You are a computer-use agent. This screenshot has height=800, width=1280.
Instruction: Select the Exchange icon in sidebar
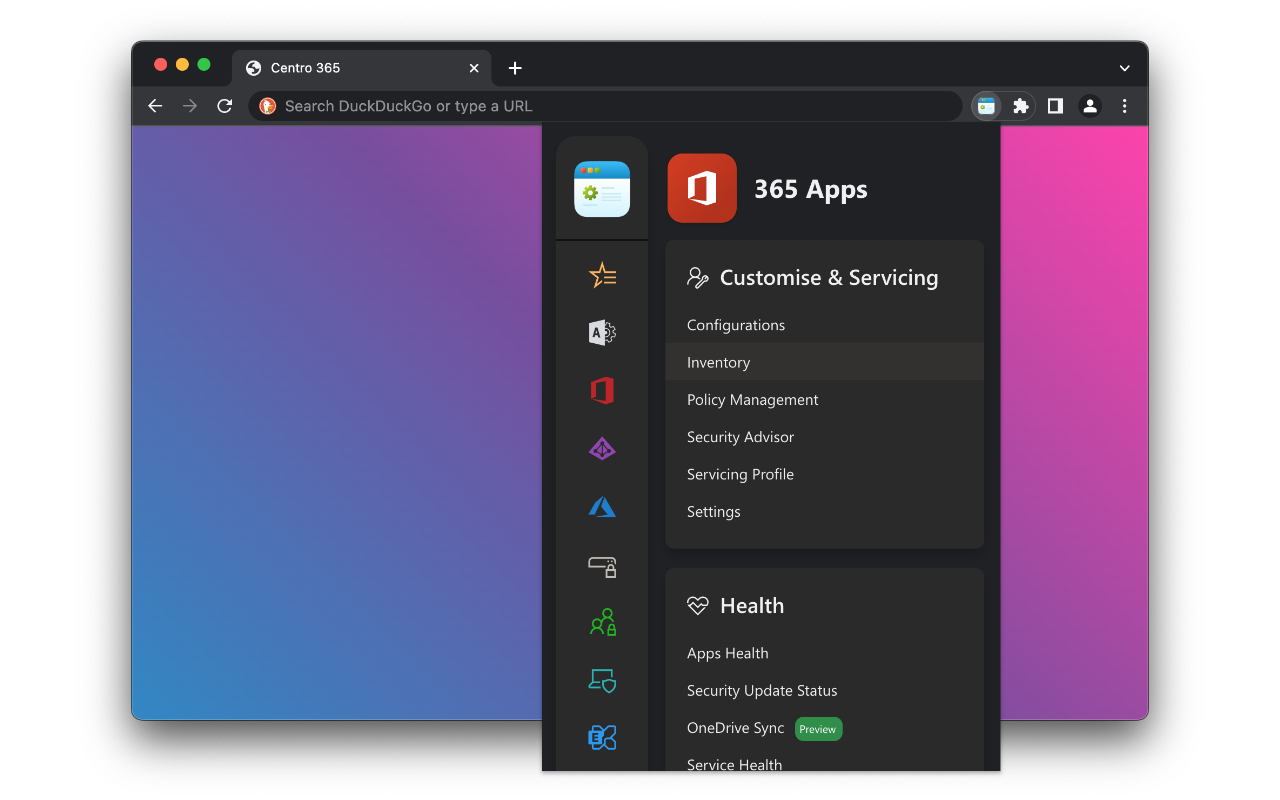click(602, 738)
